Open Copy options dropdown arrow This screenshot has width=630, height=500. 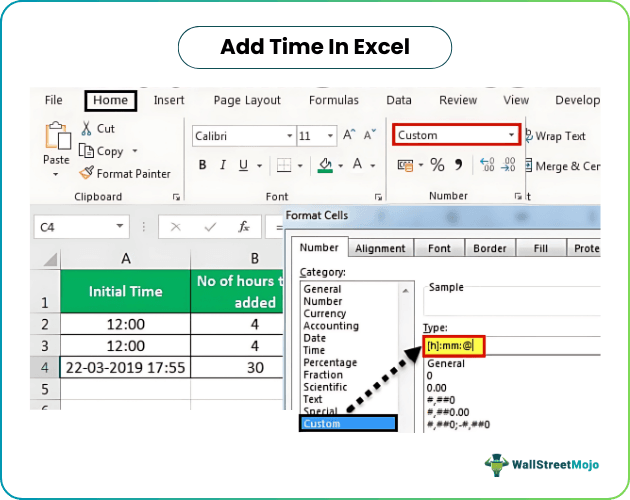pos(135,151)
